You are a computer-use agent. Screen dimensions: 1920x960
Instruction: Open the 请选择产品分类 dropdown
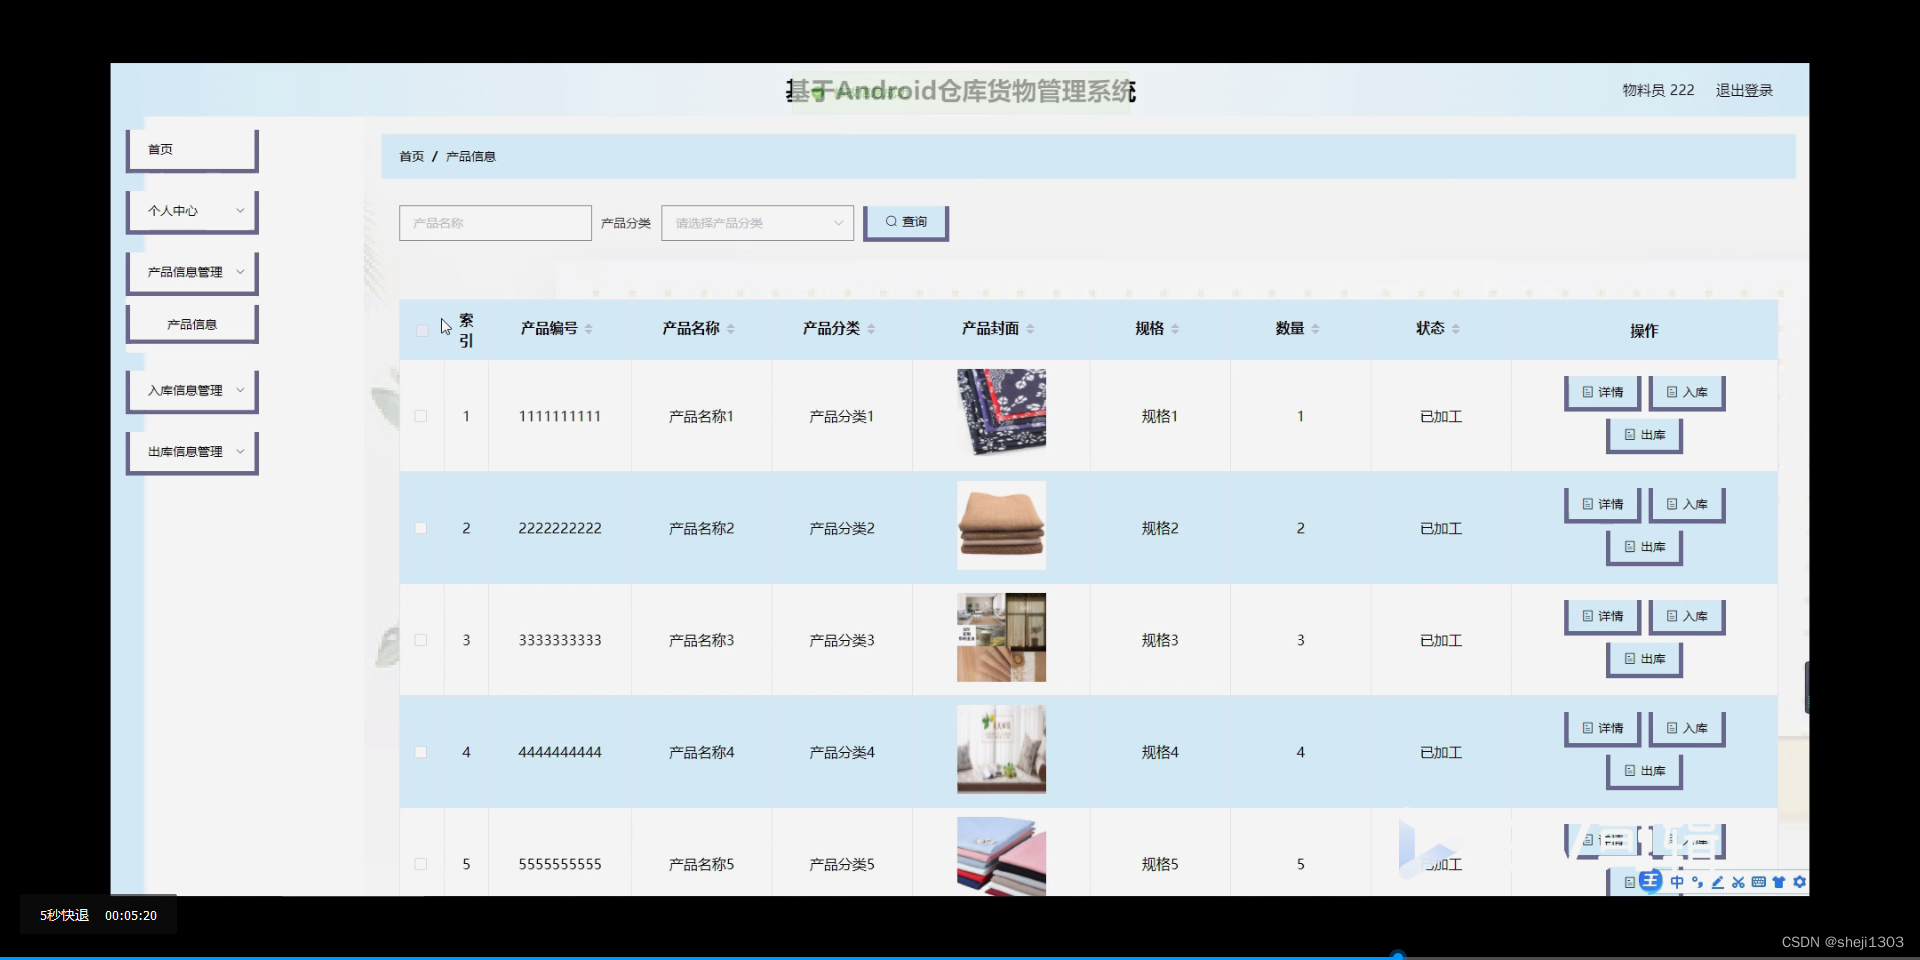click(x=757, y=222)
